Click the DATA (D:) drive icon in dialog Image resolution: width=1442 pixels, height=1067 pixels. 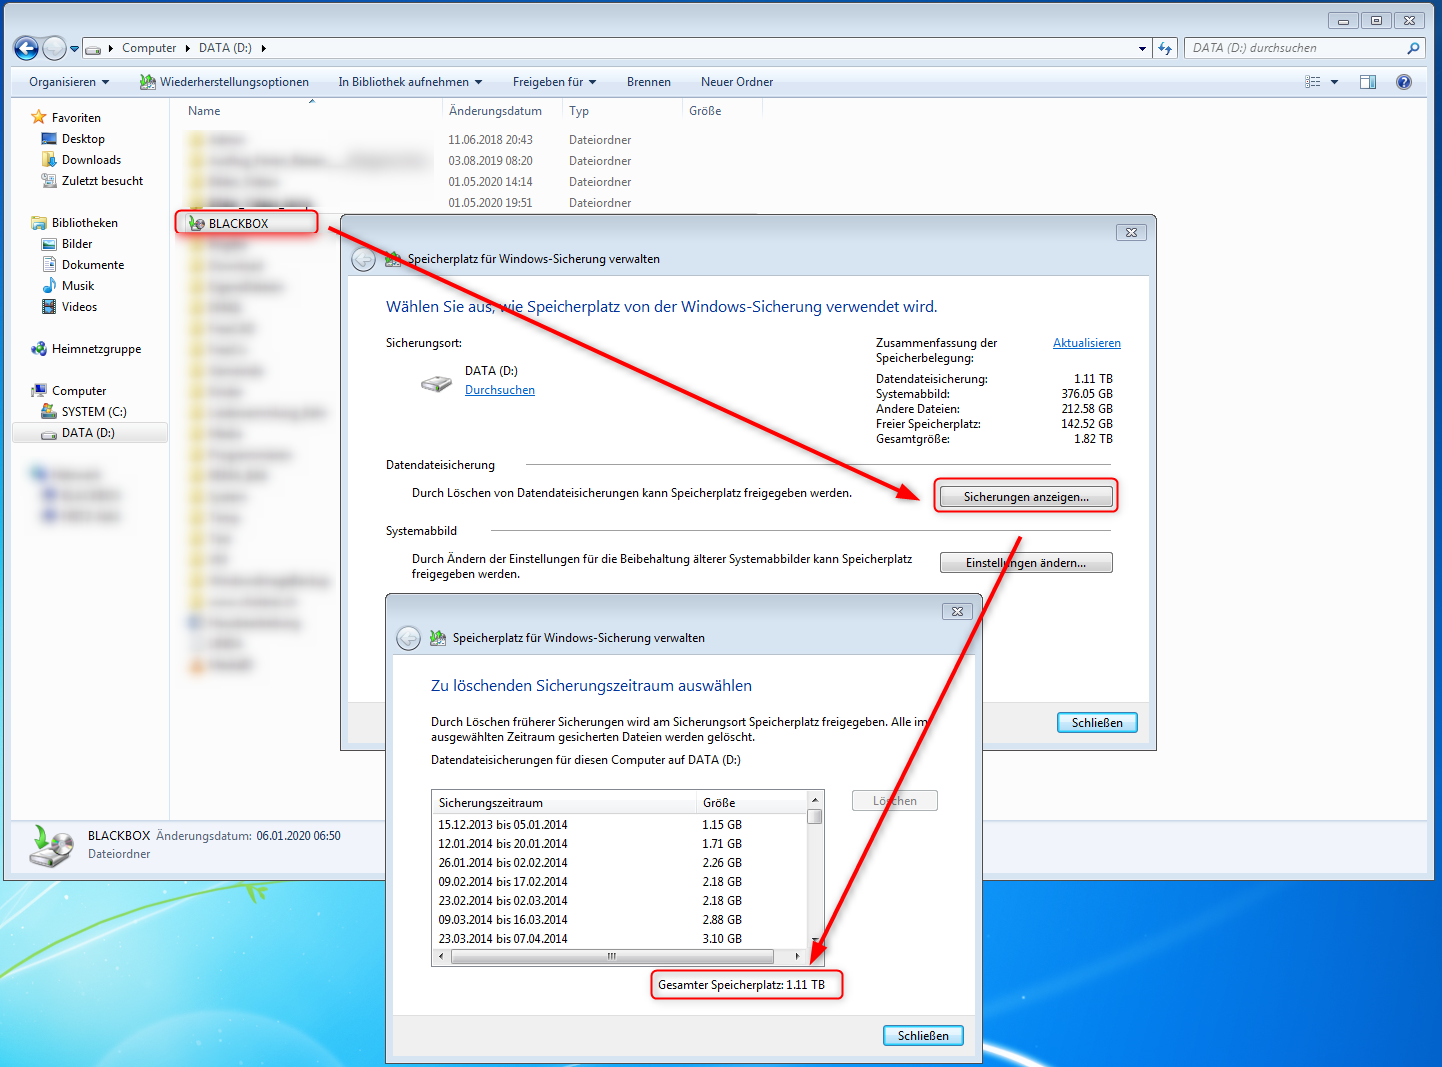(x=436, y=382)
